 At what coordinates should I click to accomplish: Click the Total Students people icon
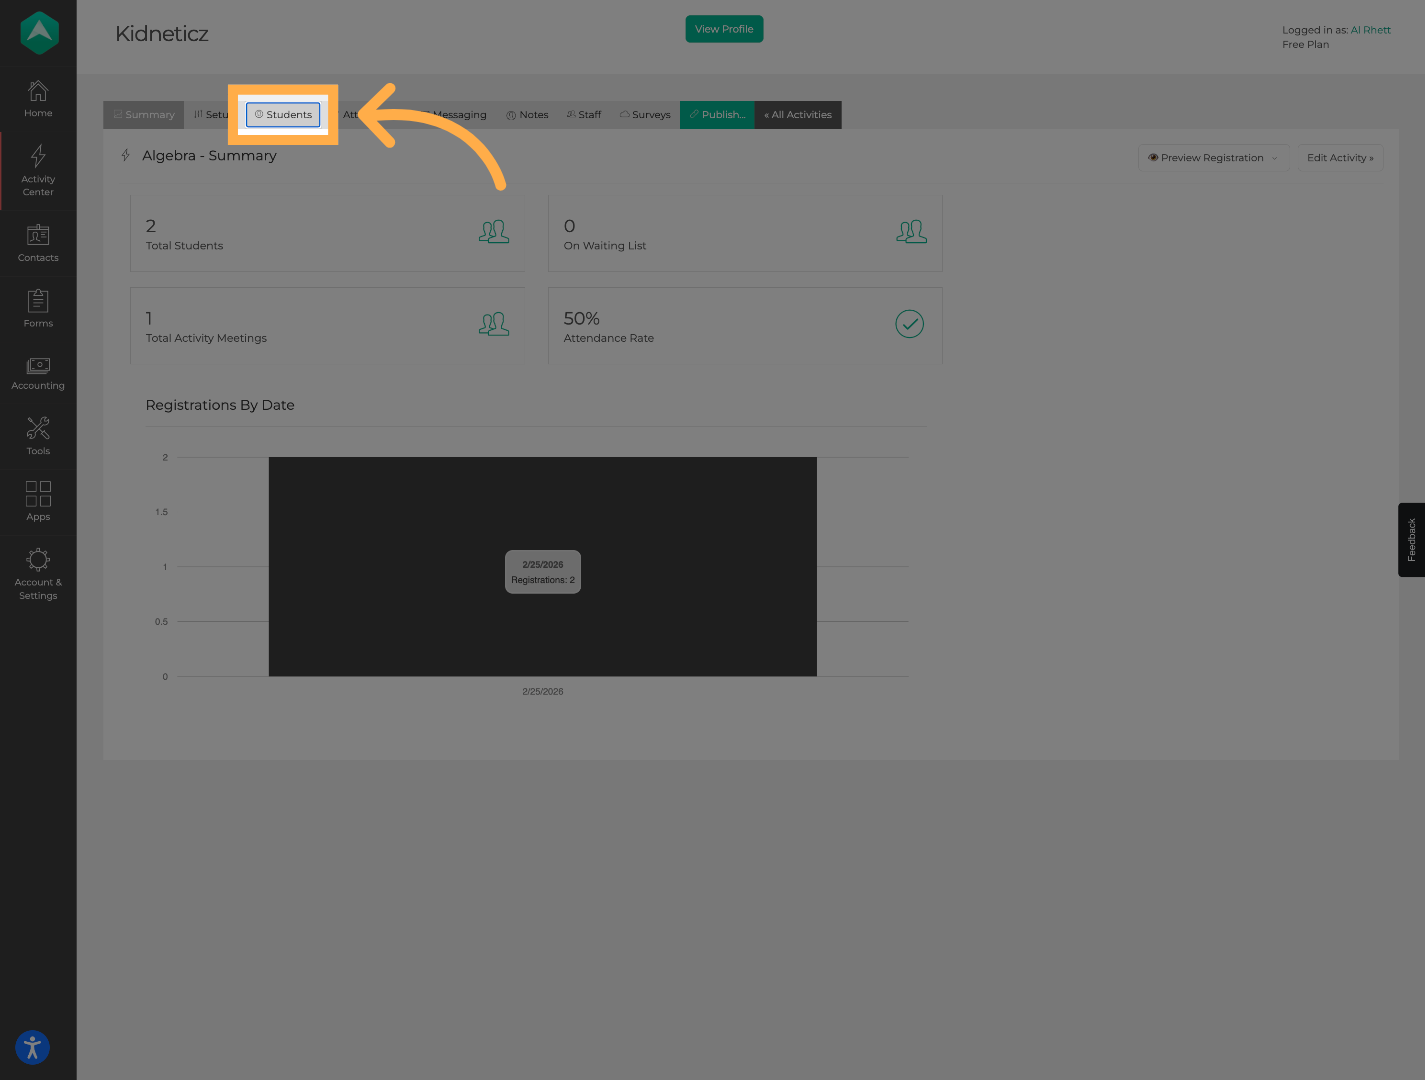click(494, 232)
